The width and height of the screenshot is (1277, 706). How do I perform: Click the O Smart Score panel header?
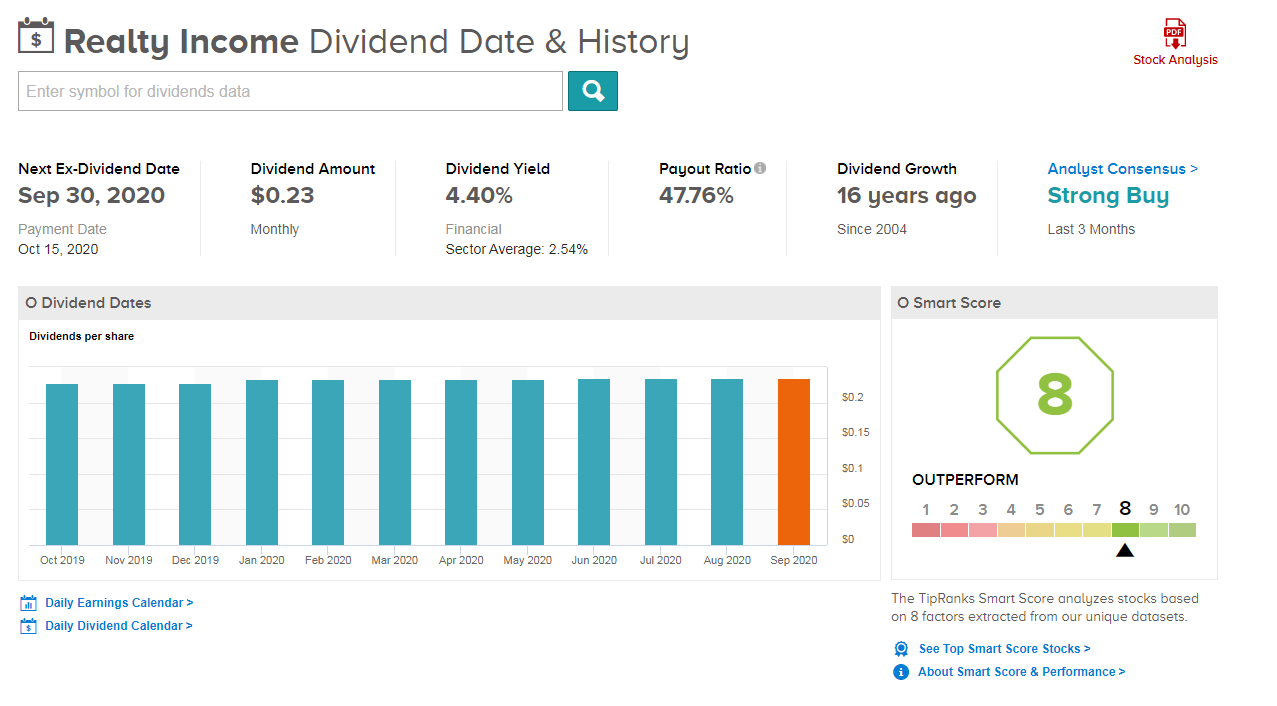coord(1054,303)
